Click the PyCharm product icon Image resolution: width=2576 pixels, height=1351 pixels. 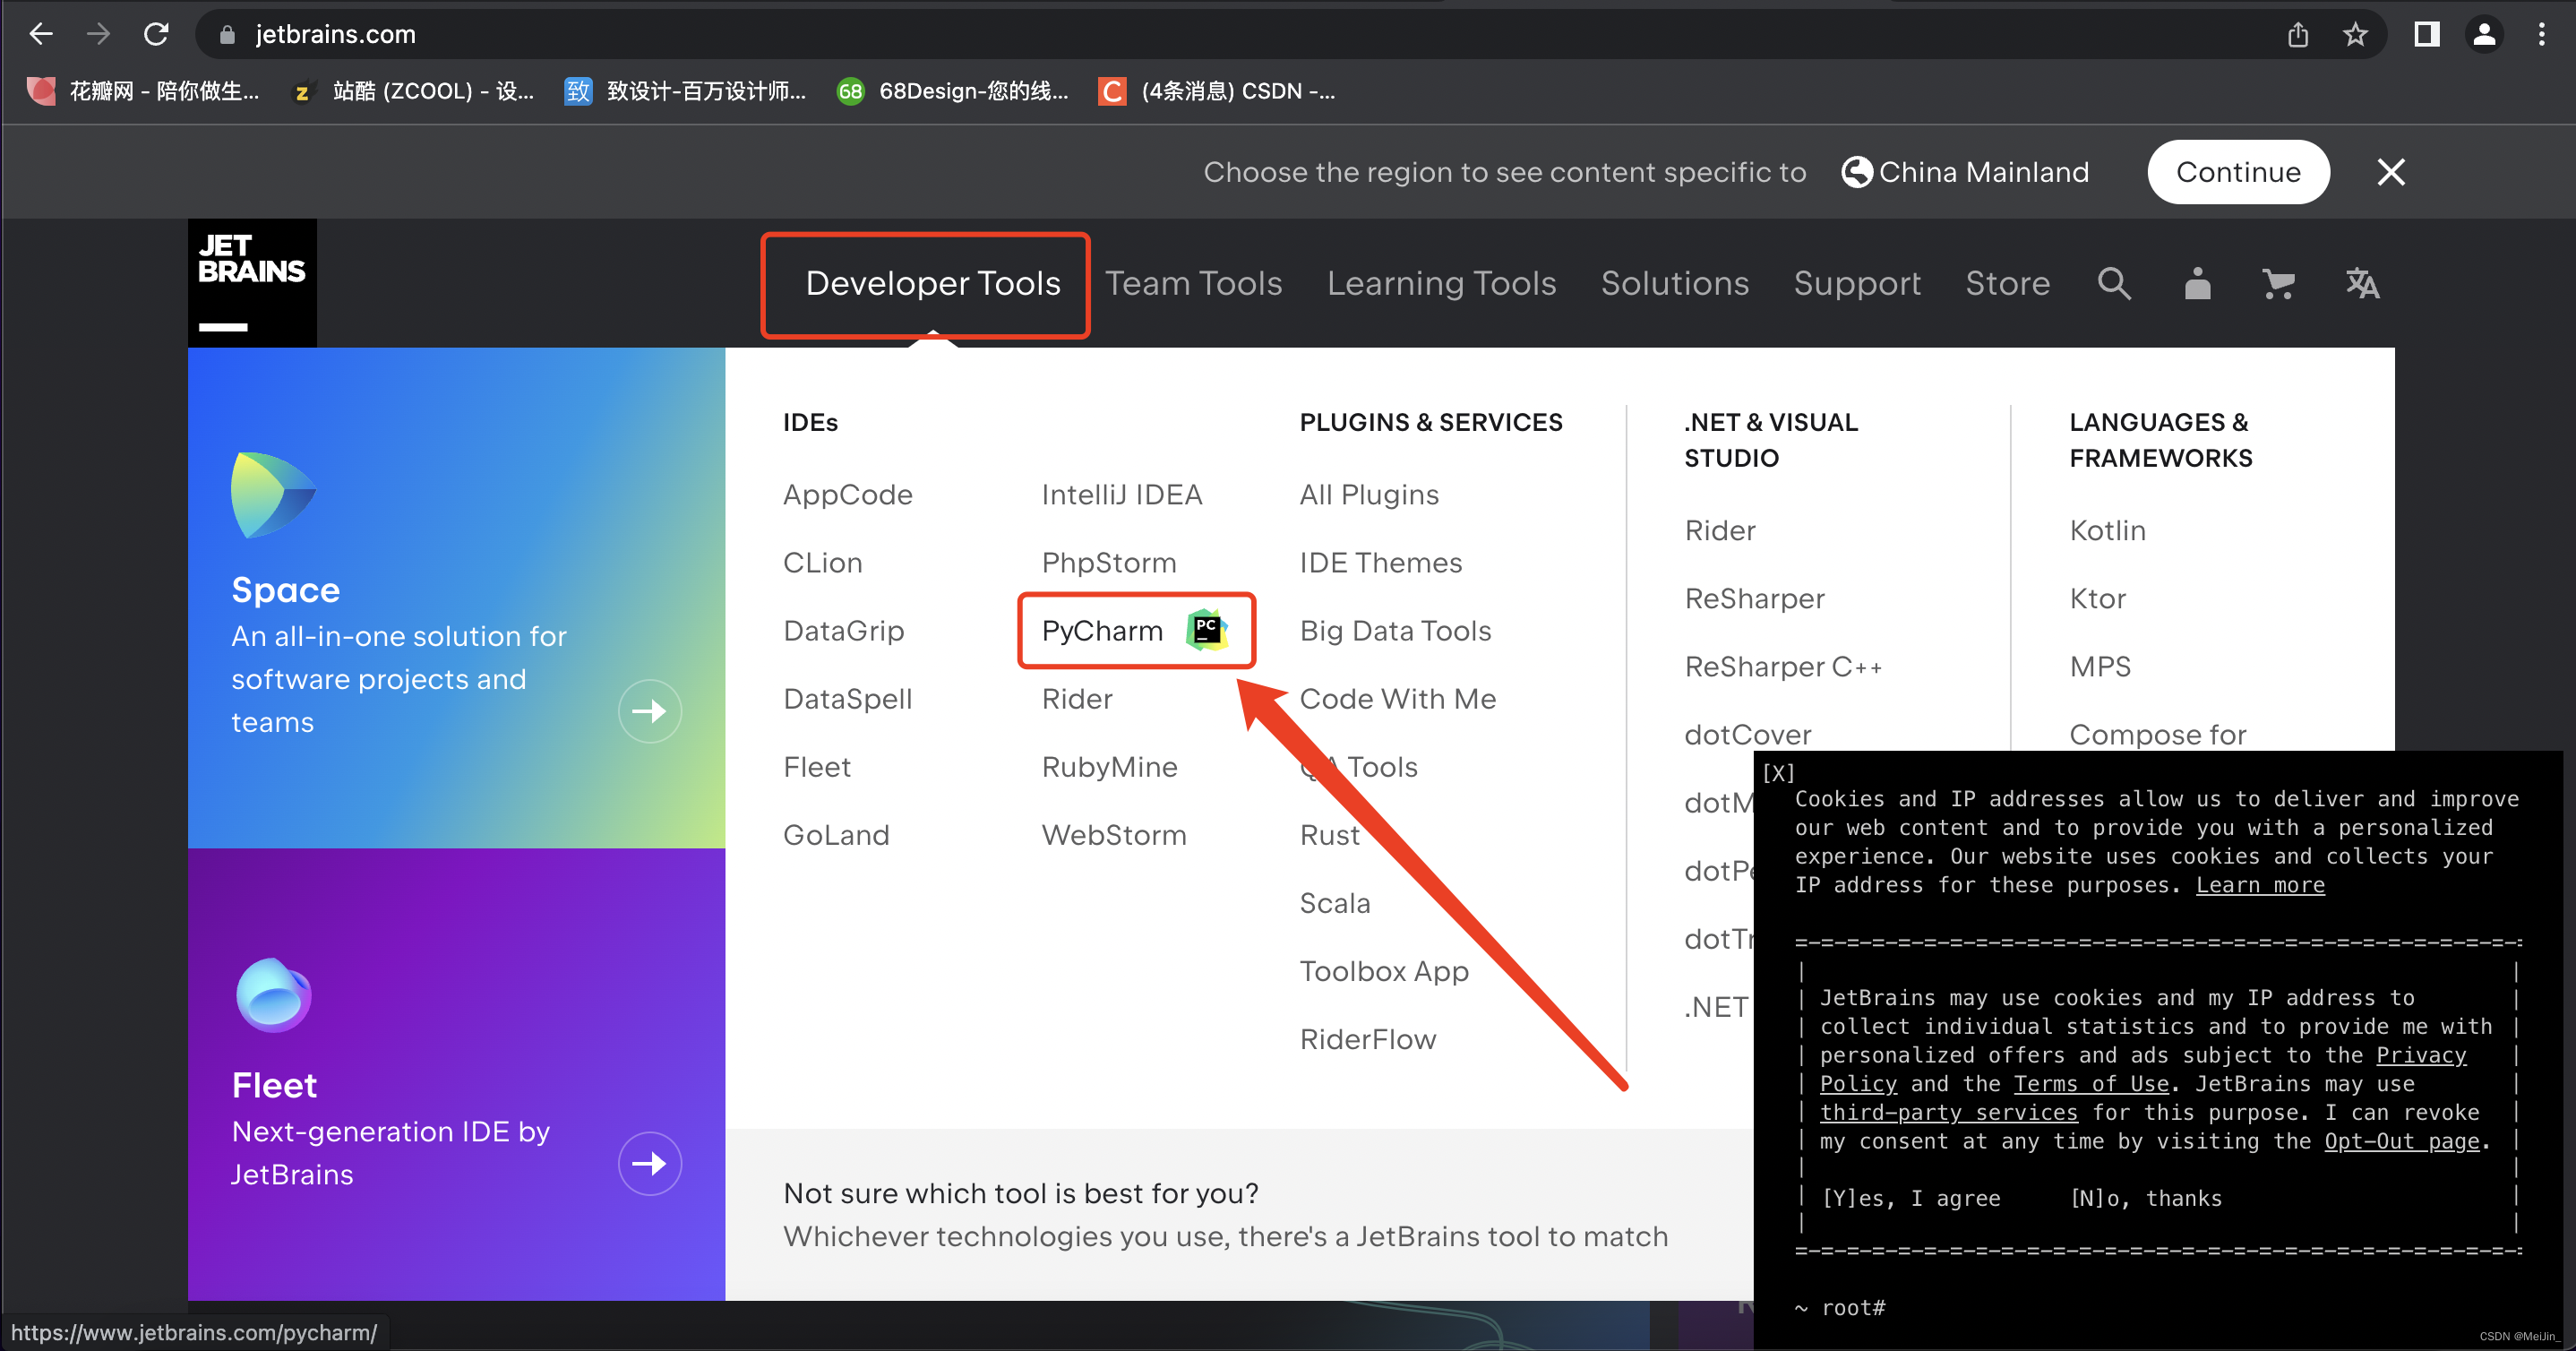coord(1207,630)
